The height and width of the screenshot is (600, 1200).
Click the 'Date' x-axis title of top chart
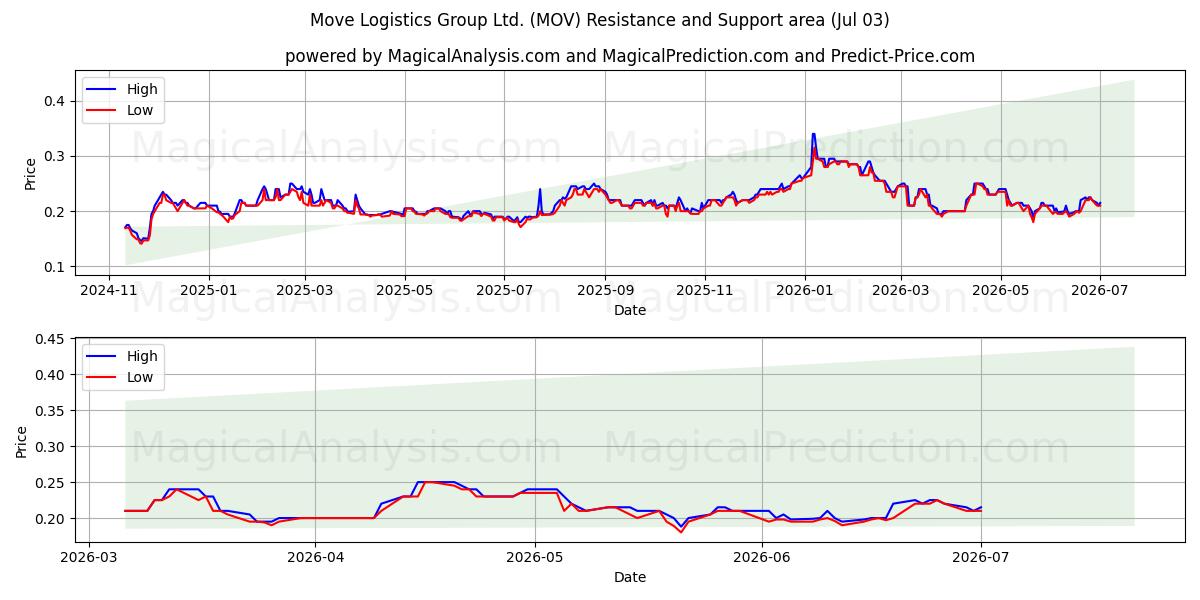click(630, 310)
